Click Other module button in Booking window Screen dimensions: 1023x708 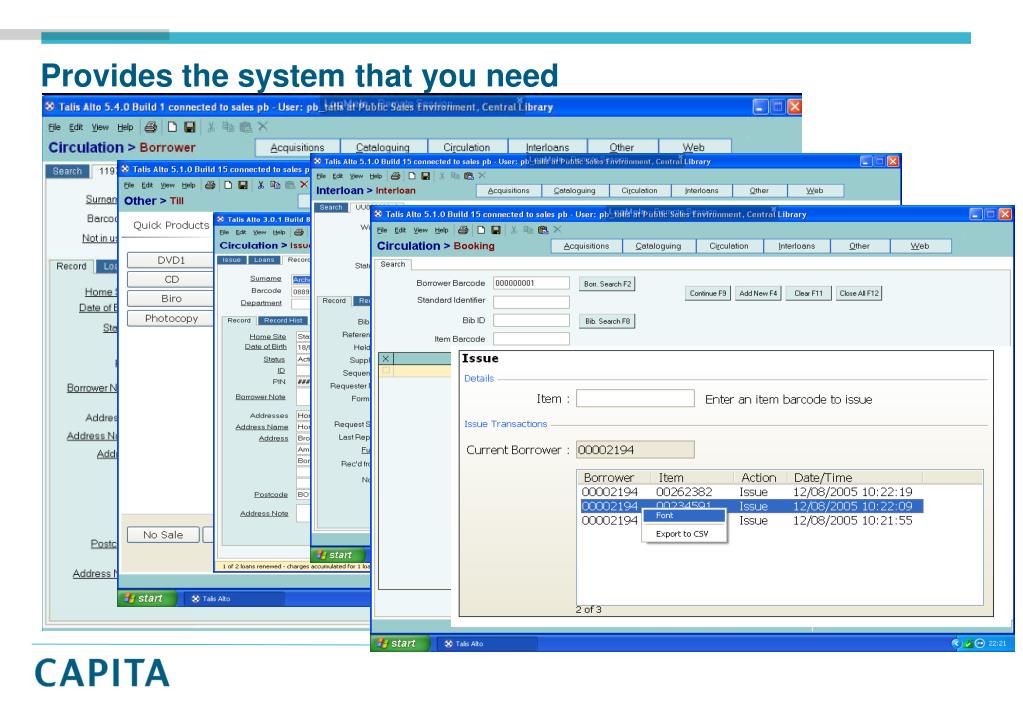pos(859,246)
